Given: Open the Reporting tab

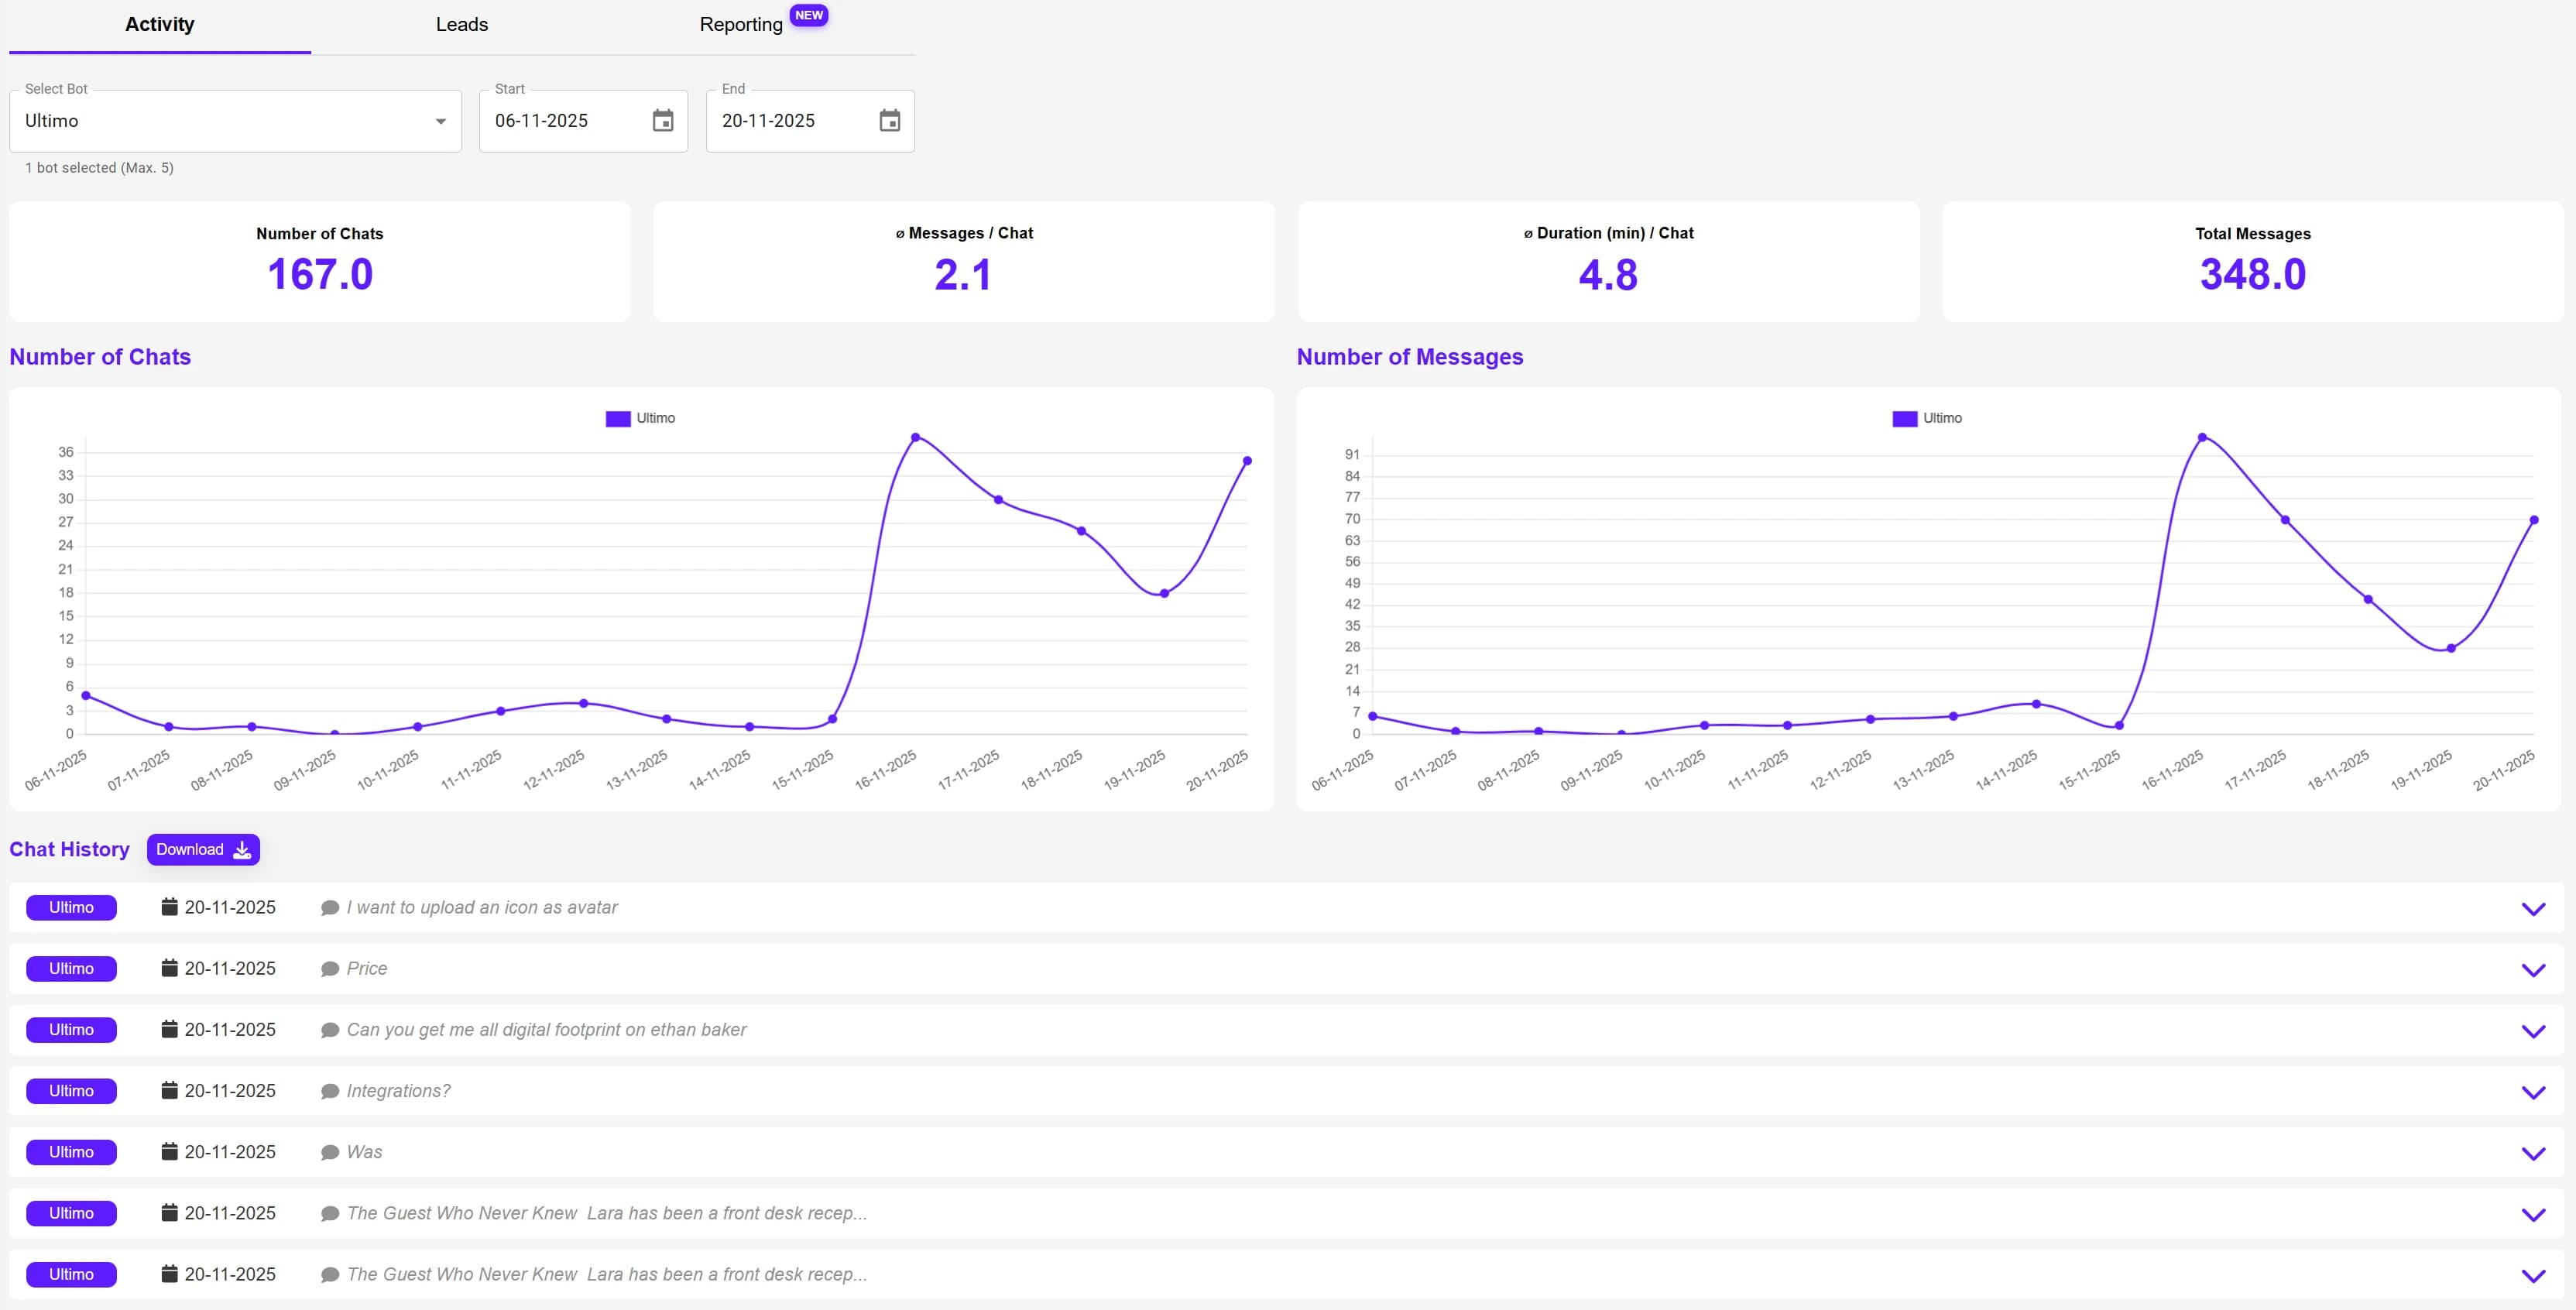Looking at the screenshot, I should point(740,24).
